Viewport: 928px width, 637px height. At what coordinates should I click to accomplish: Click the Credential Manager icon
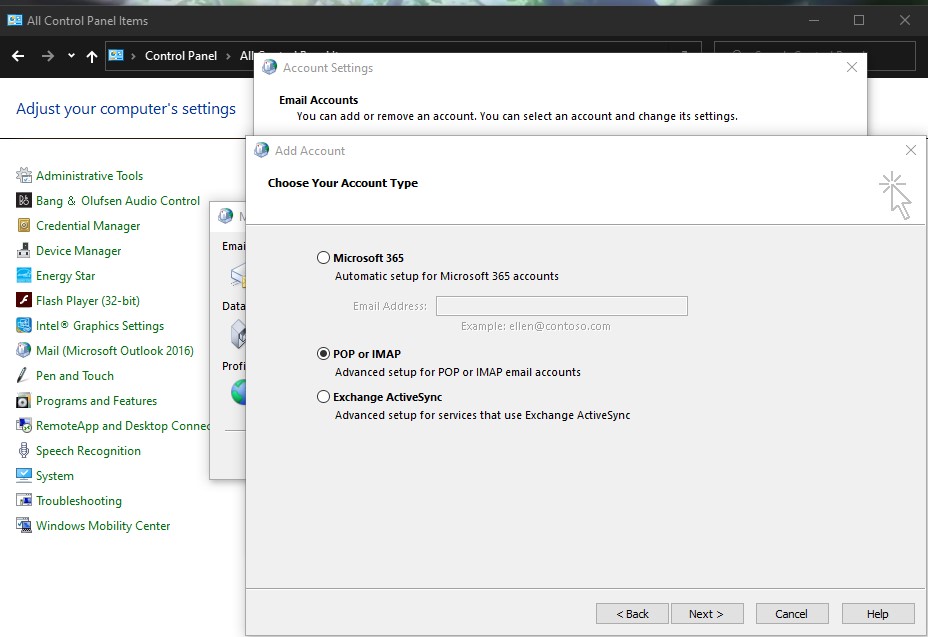point(24,226)
